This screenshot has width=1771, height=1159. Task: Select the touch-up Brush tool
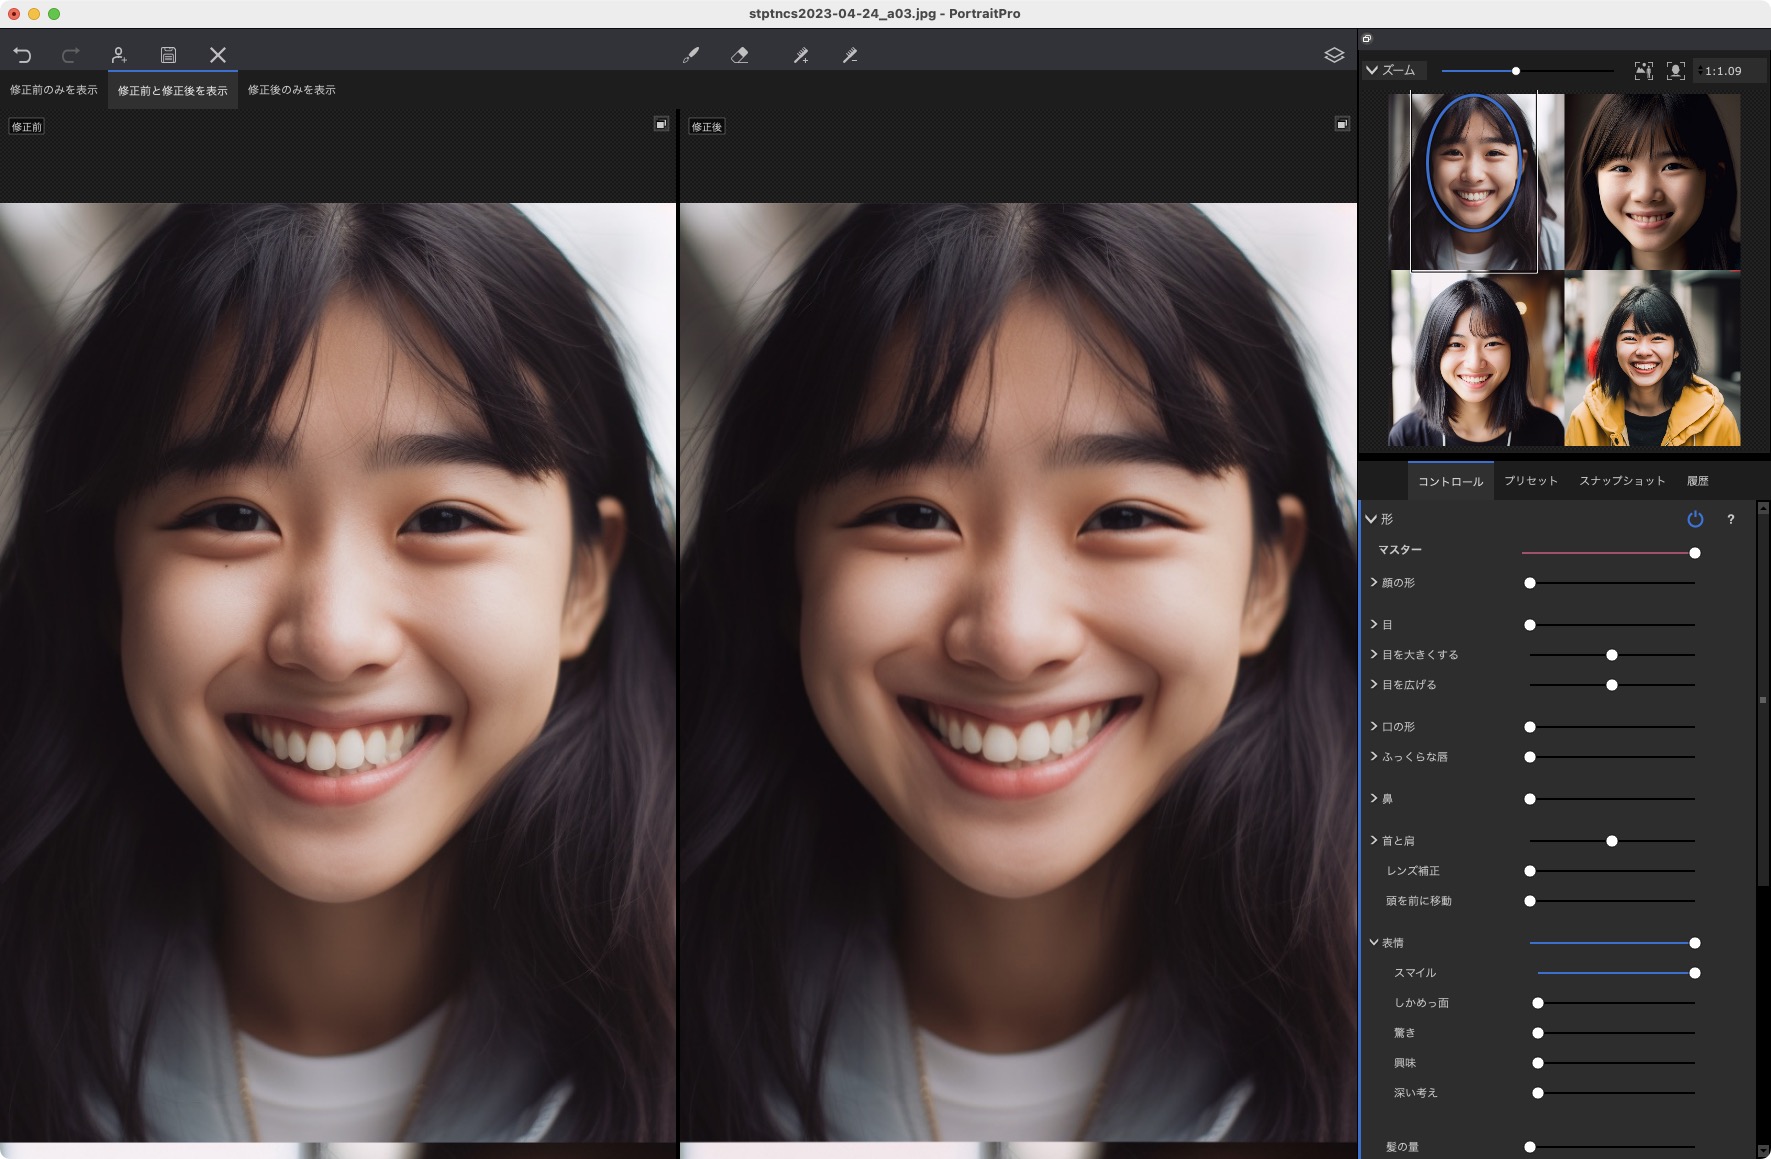[x=691, y=55]
